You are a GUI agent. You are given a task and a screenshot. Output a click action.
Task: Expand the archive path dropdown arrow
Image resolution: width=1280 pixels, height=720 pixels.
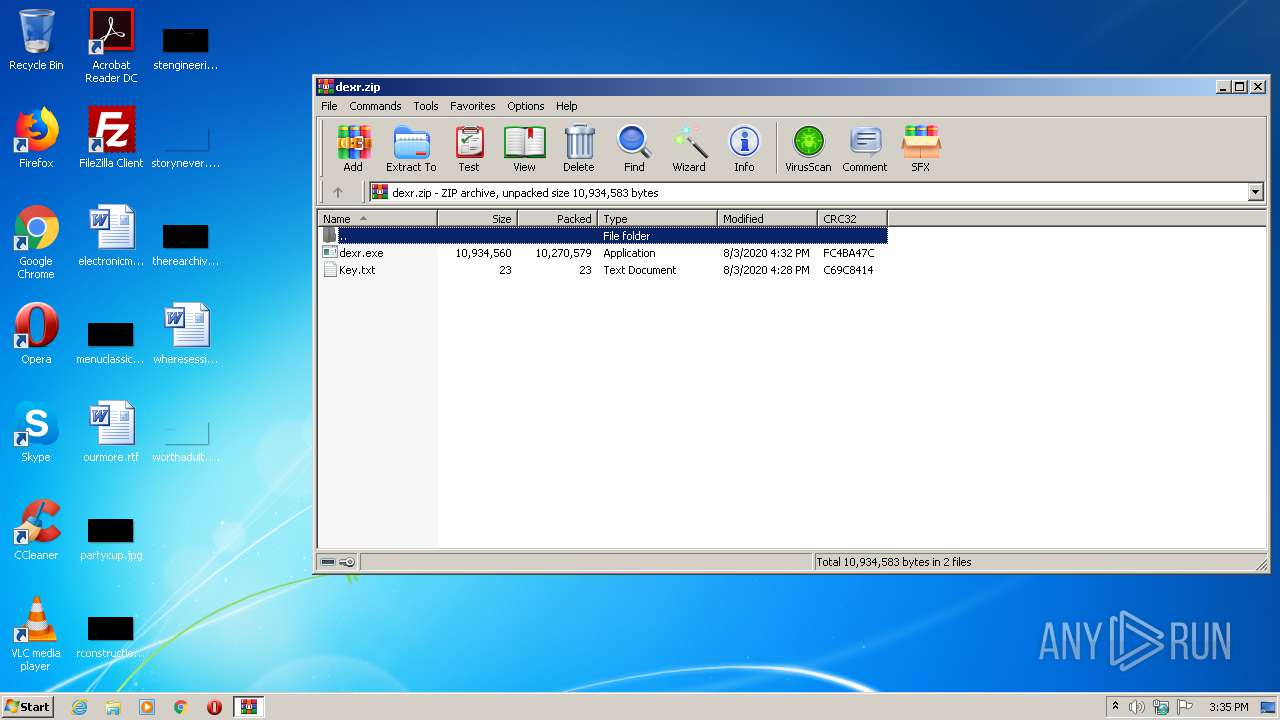(x=1256, y=193)
